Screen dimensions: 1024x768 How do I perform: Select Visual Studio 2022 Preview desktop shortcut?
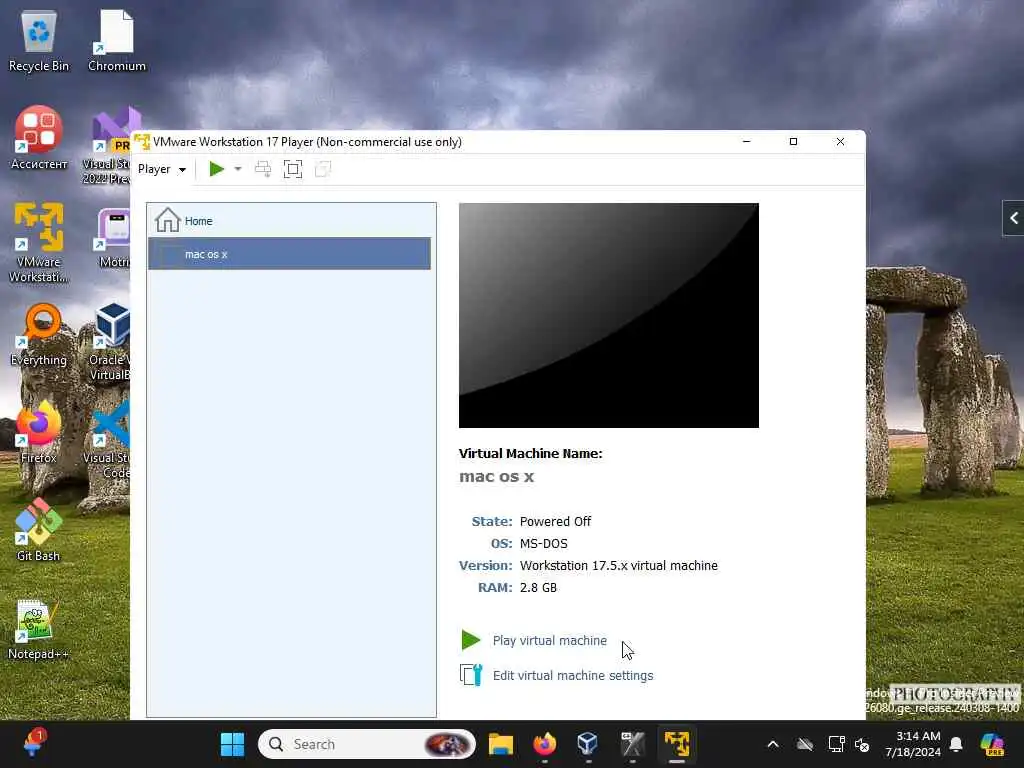tap(107, 145)
